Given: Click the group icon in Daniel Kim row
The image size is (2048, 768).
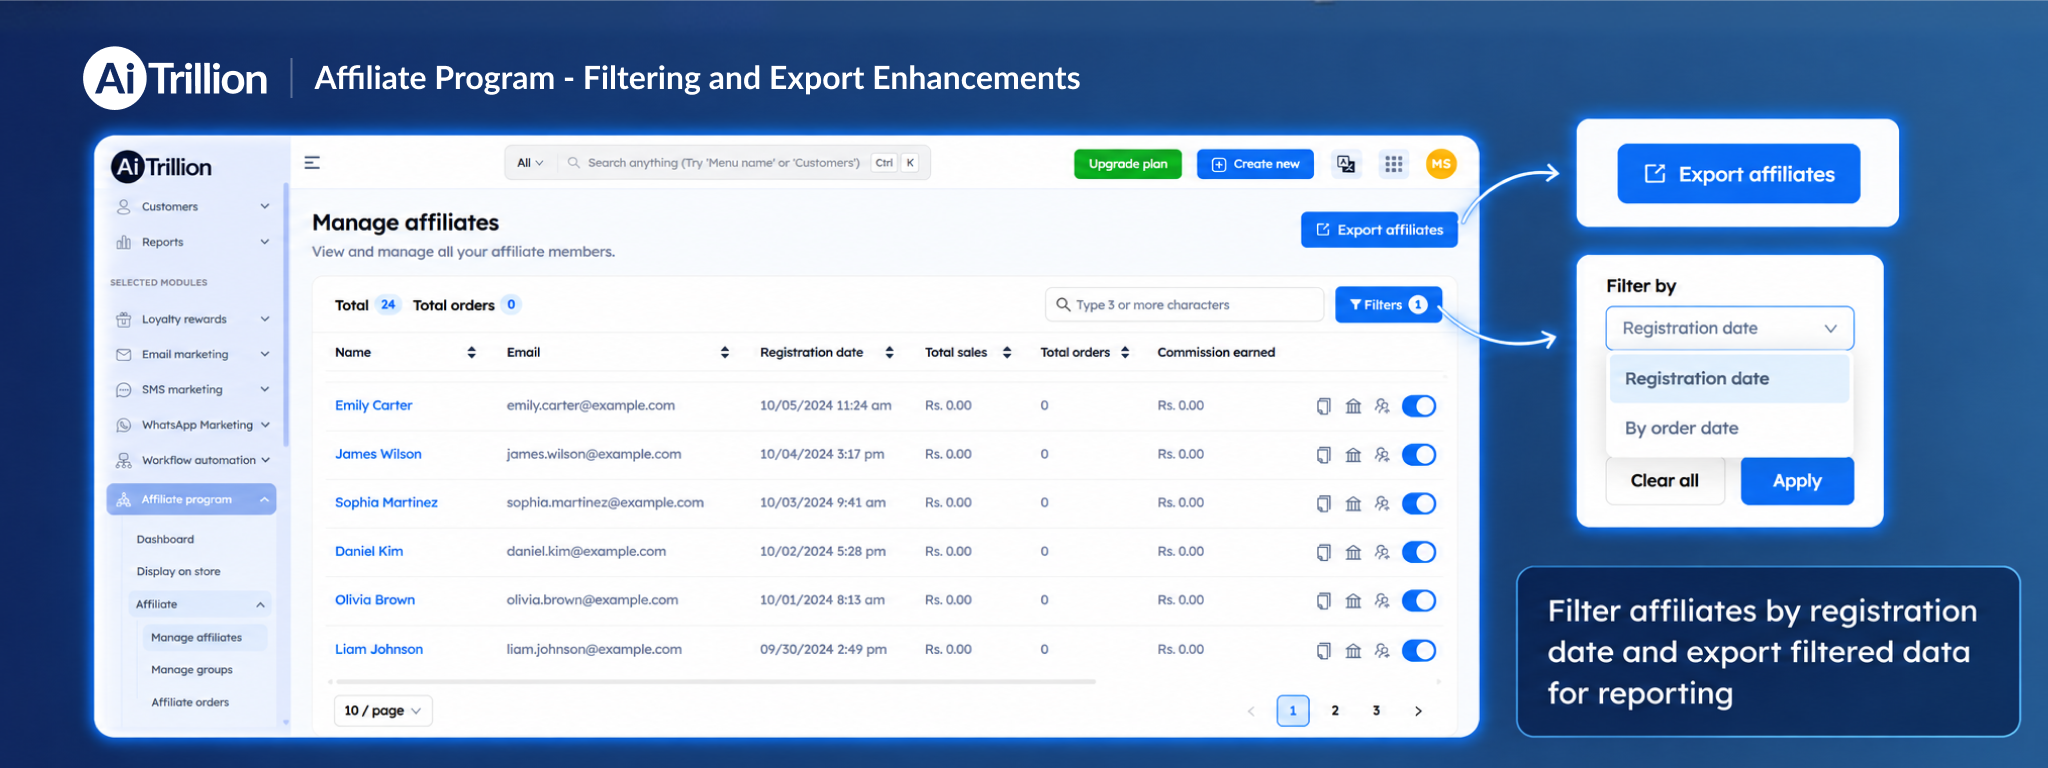Looking at the screenshot, I should pos(1382,552).
